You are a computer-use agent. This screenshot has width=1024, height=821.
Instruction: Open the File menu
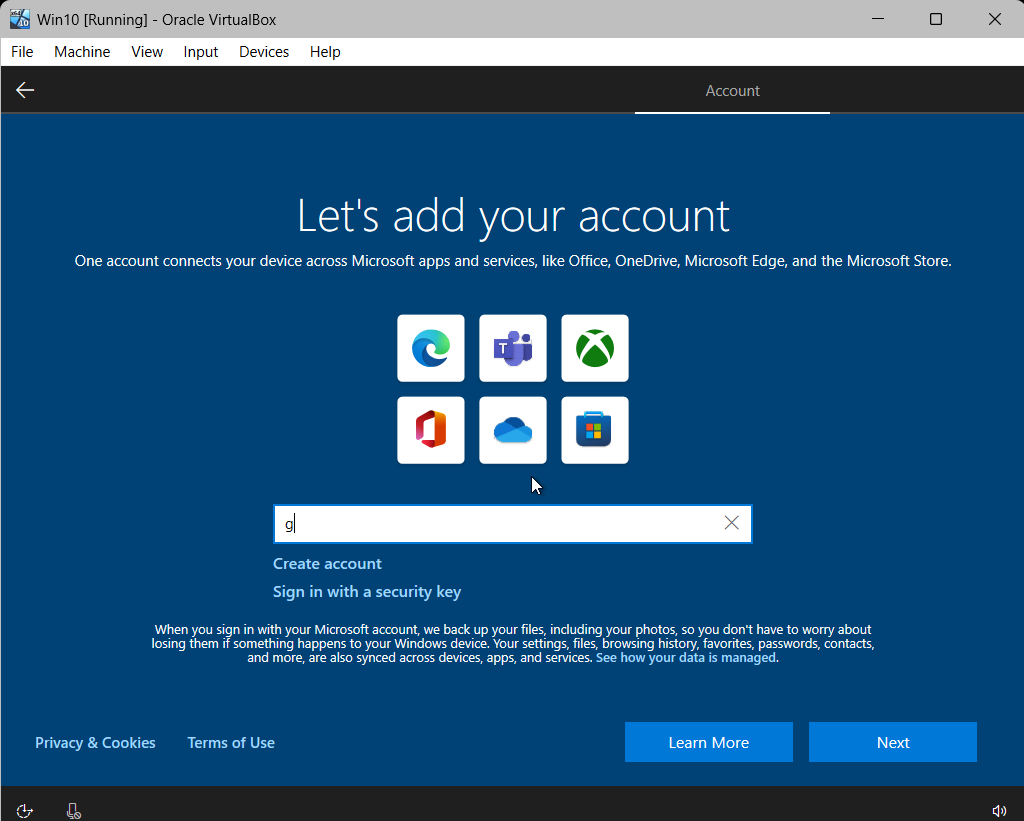pyautogui.click(x=22, y=52)
